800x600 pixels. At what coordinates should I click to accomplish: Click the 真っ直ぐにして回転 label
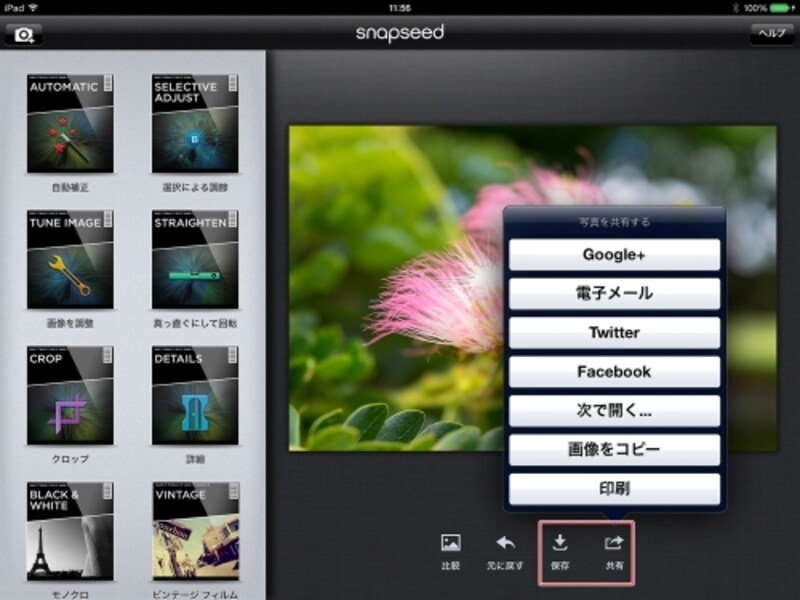(195, 323)
